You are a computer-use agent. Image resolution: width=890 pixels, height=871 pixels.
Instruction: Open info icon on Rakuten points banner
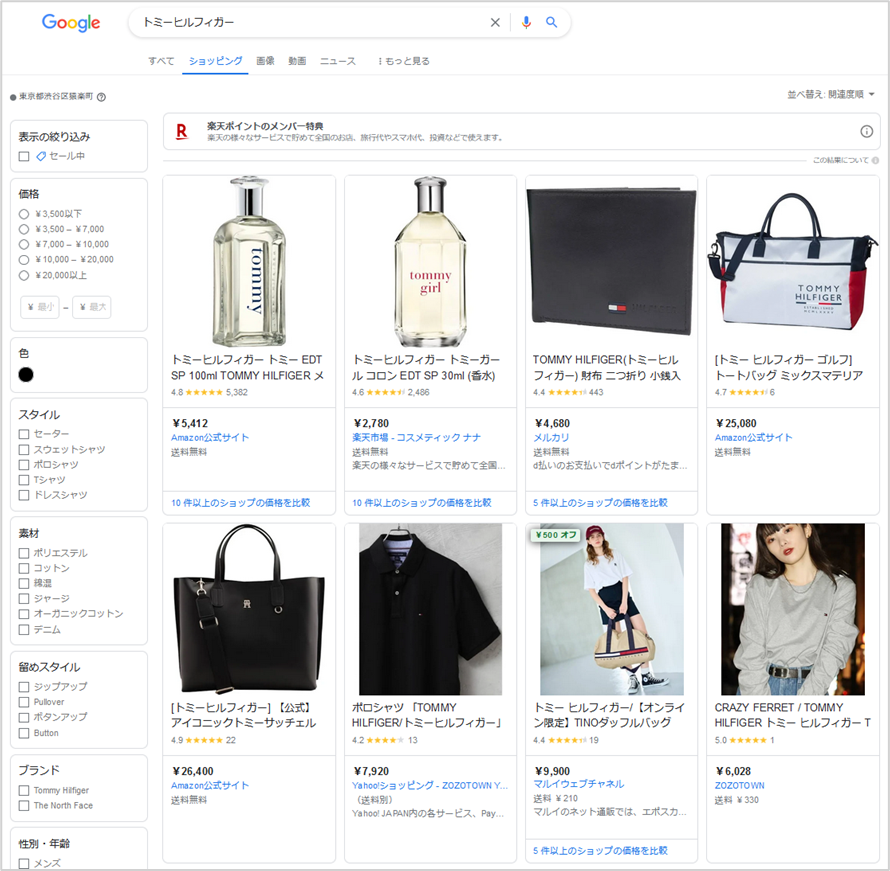coord(866,132)
